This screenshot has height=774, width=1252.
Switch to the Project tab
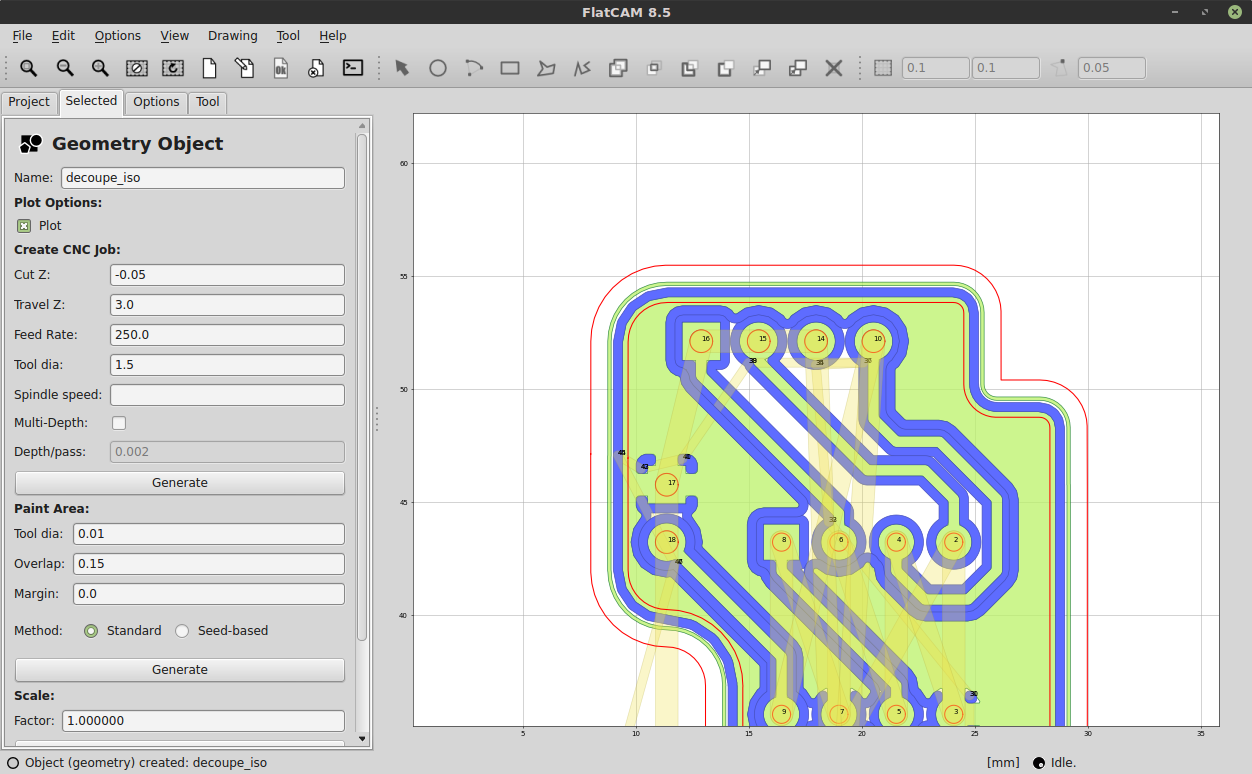click(x=29, y=102)
